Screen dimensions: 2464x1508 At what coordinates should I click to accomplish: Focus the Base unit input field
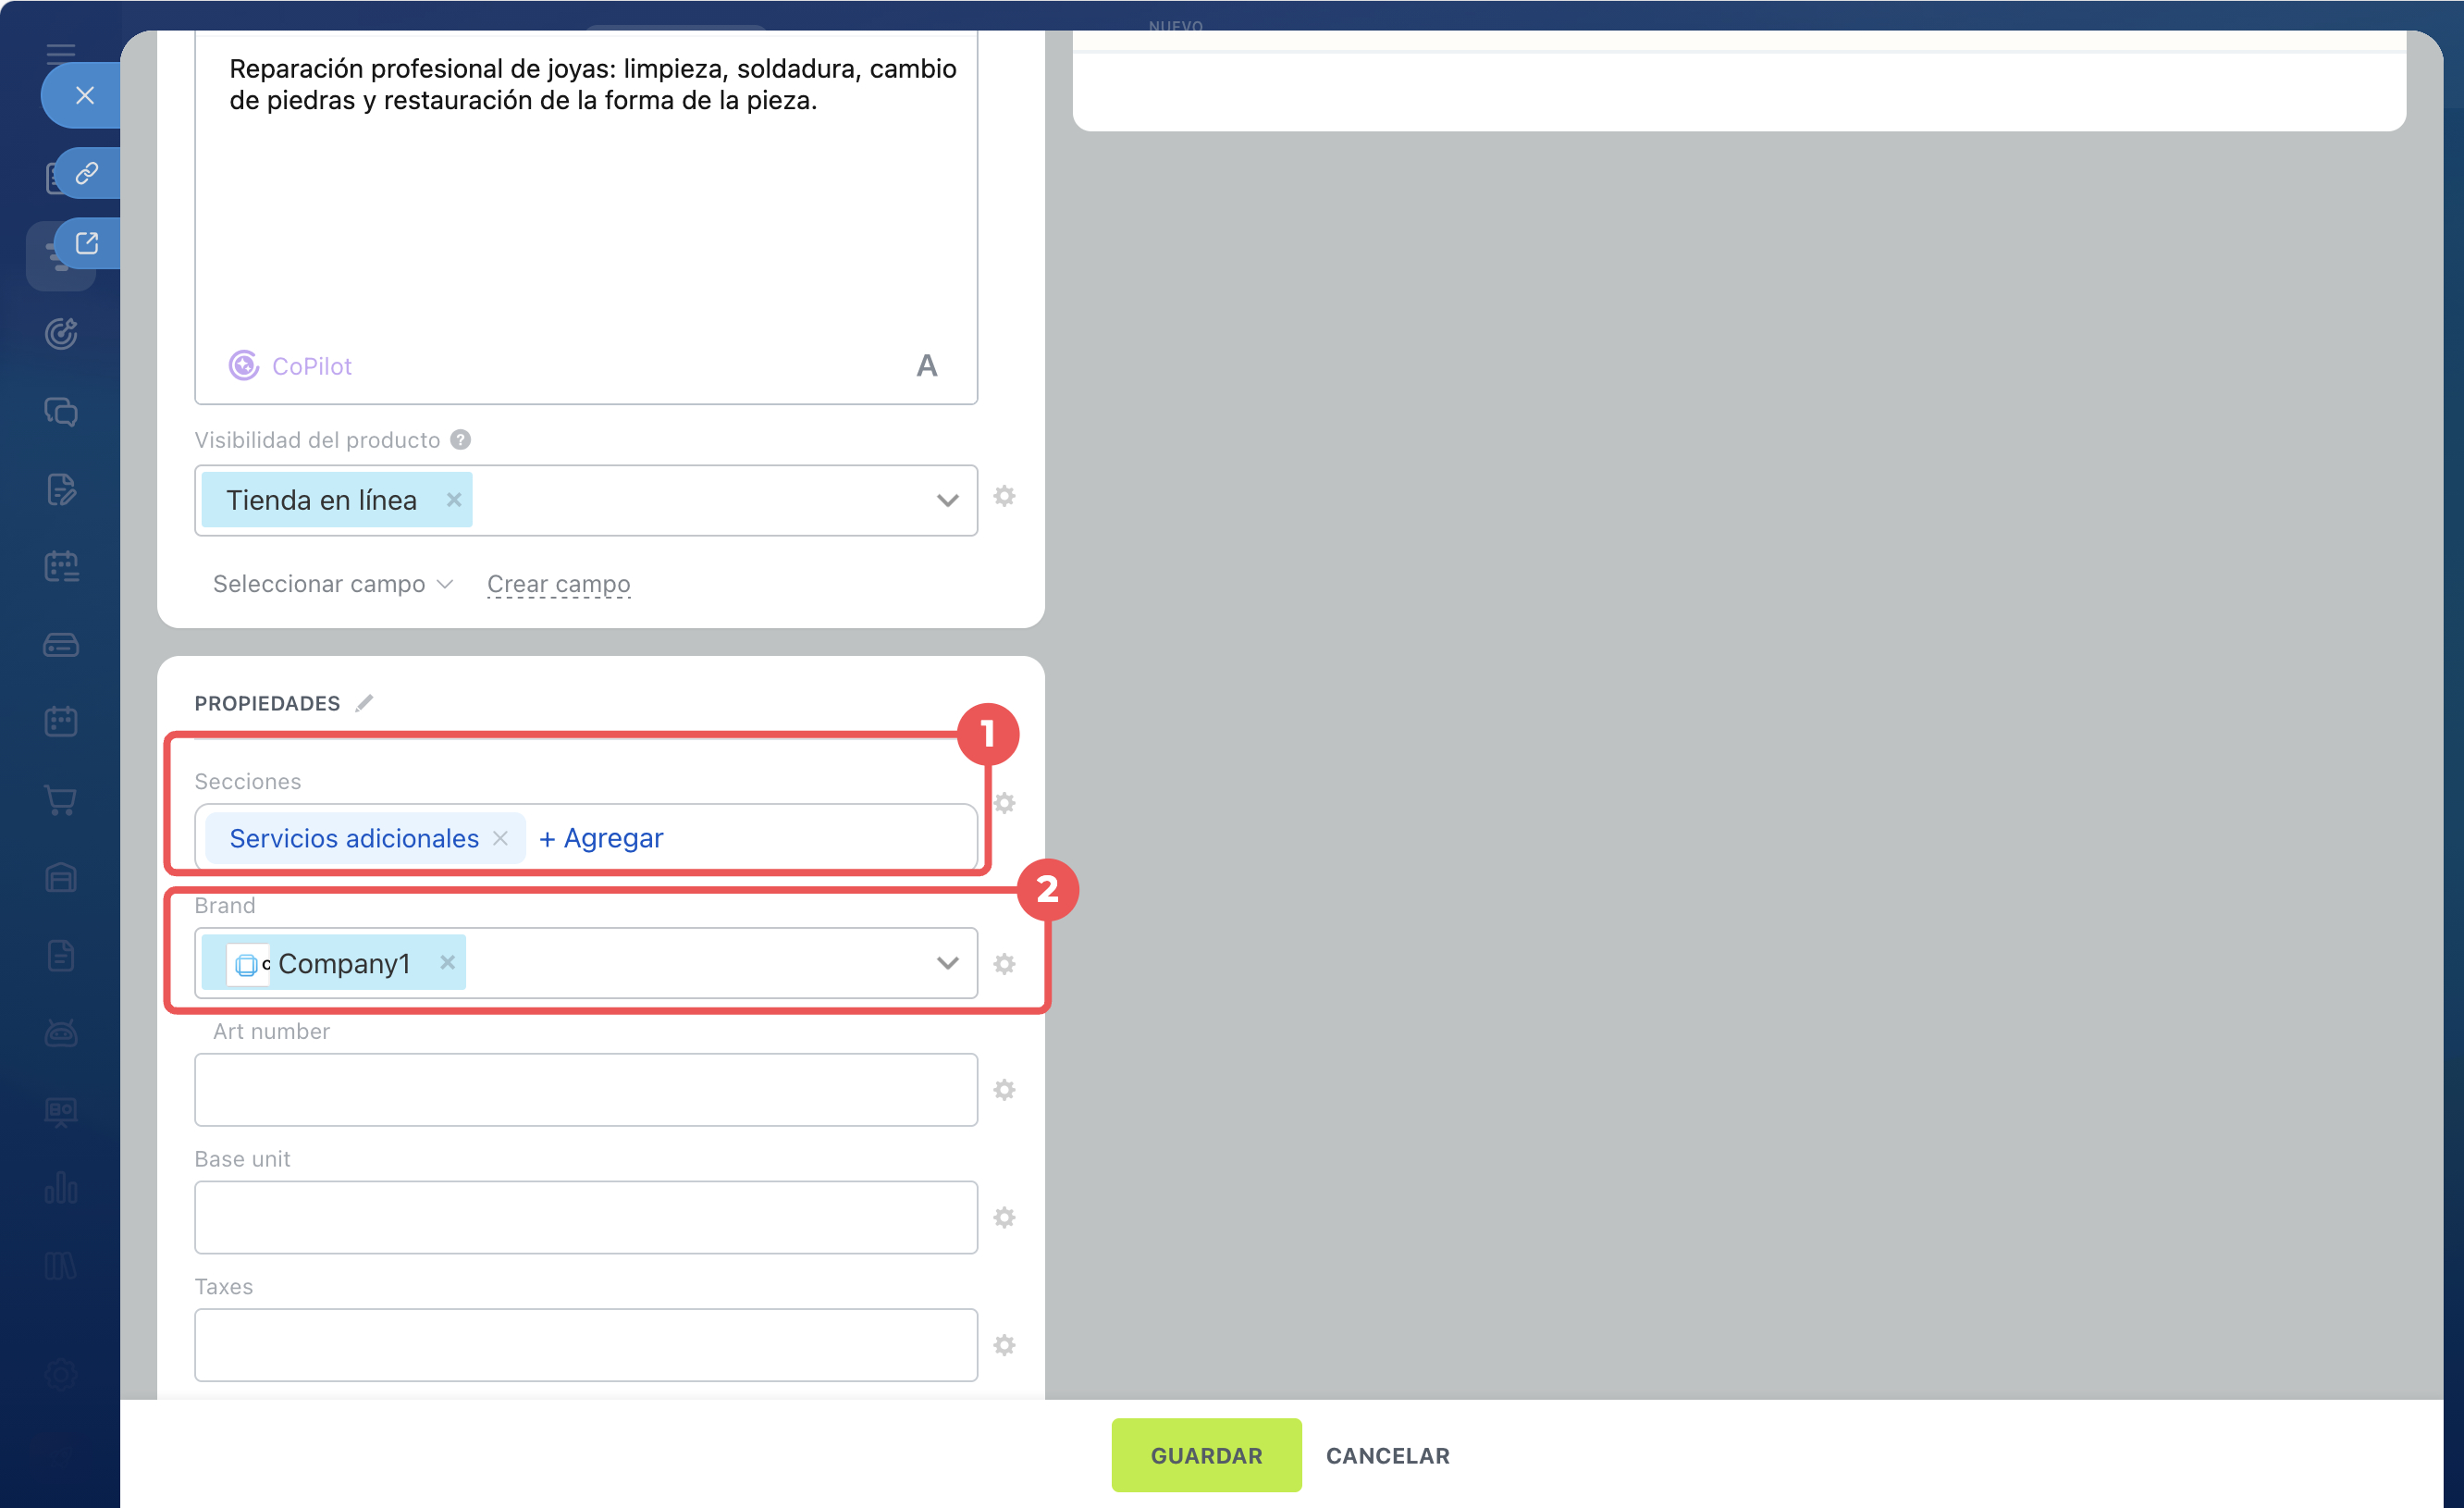(x=586, y=1217)
